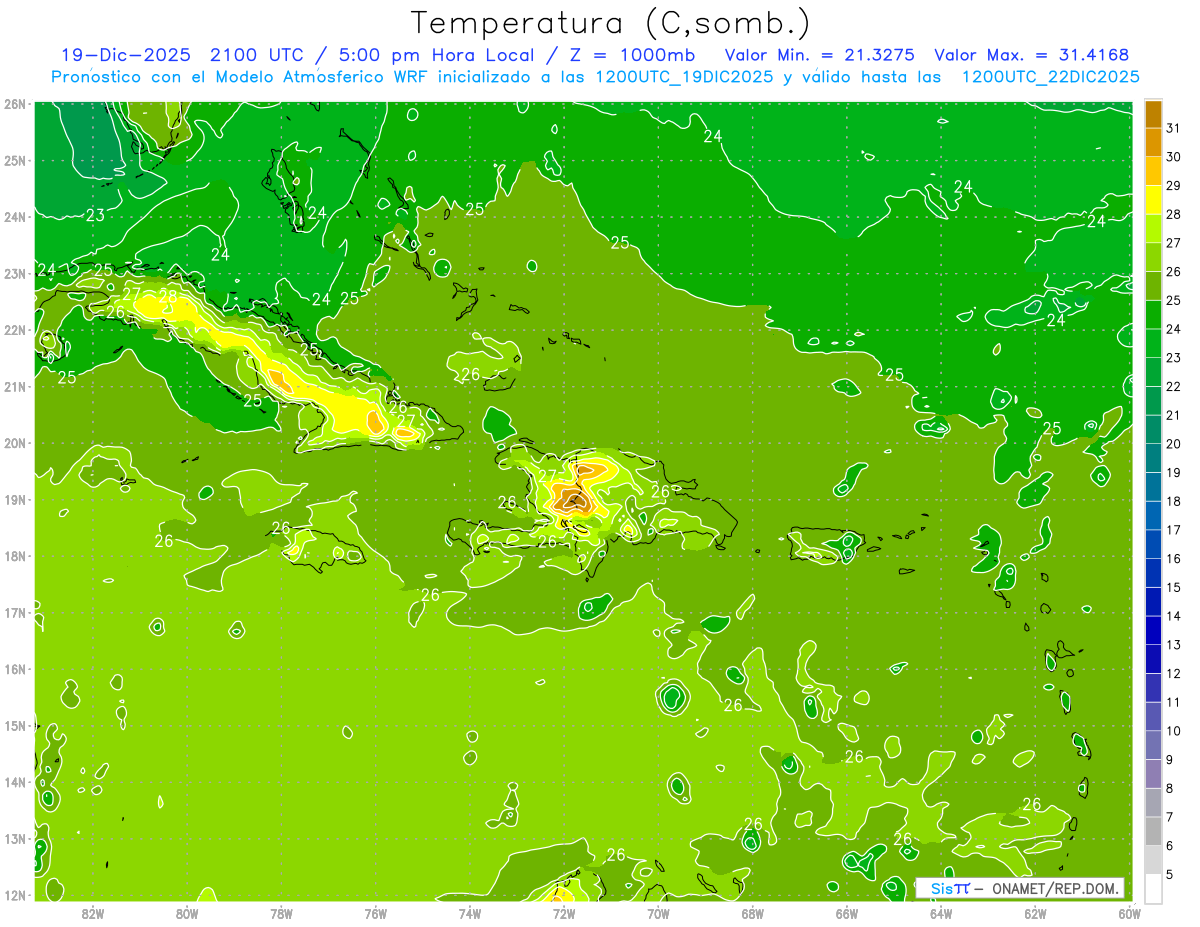The width and height of the screenshot is (1200, 927).
Task: Click the gold legend swatch between 29 and 30
Action: [1153, 171]
